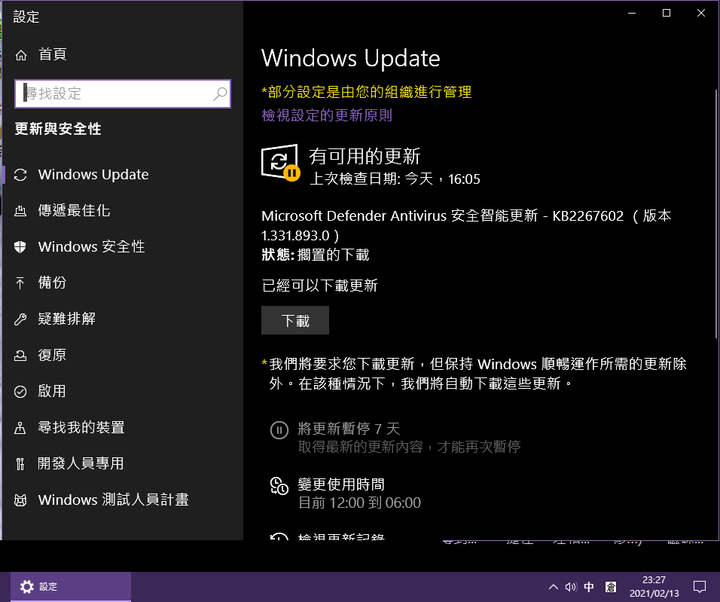Click the gear icon on taskbar 設定 button
This screenshot has width=720, height=602.
[x=27, y=586]
